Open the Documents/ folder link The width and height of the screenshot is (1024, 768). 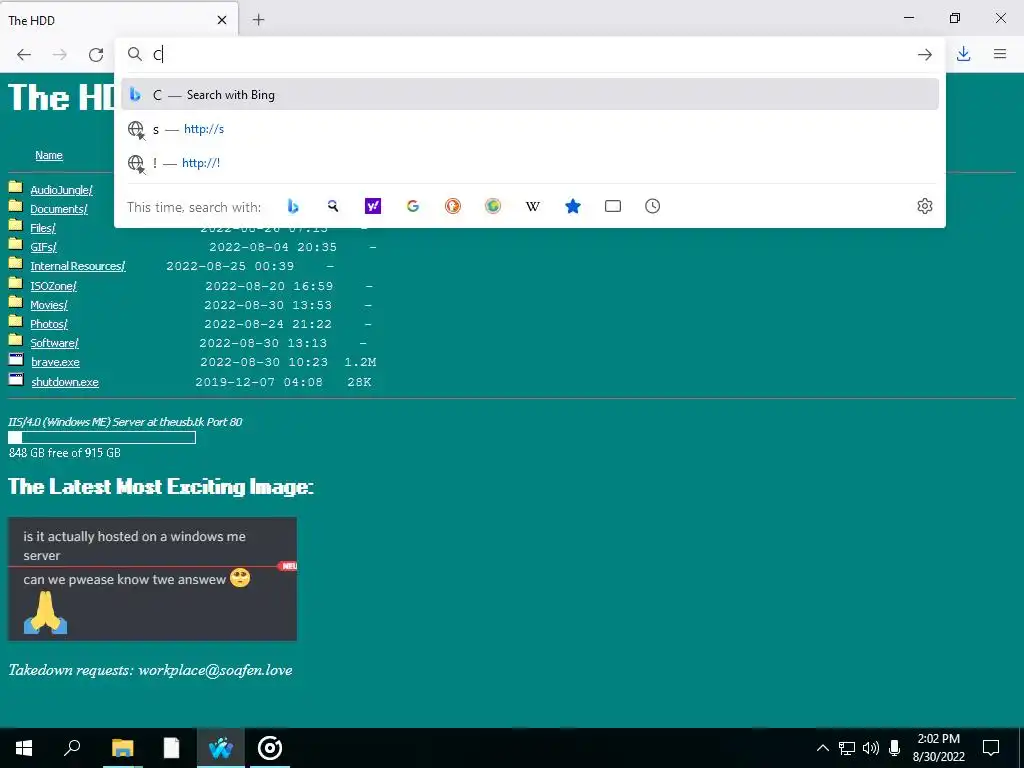(59, 209)
